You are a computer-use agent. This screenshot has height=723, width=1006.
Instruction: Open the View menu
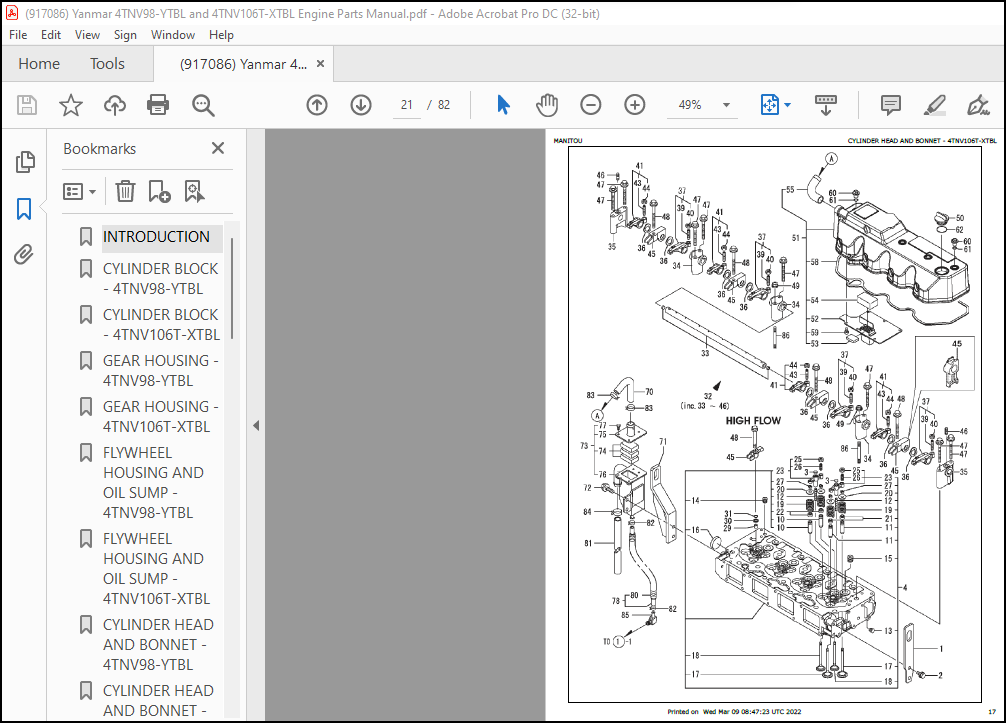click(87, 35)
